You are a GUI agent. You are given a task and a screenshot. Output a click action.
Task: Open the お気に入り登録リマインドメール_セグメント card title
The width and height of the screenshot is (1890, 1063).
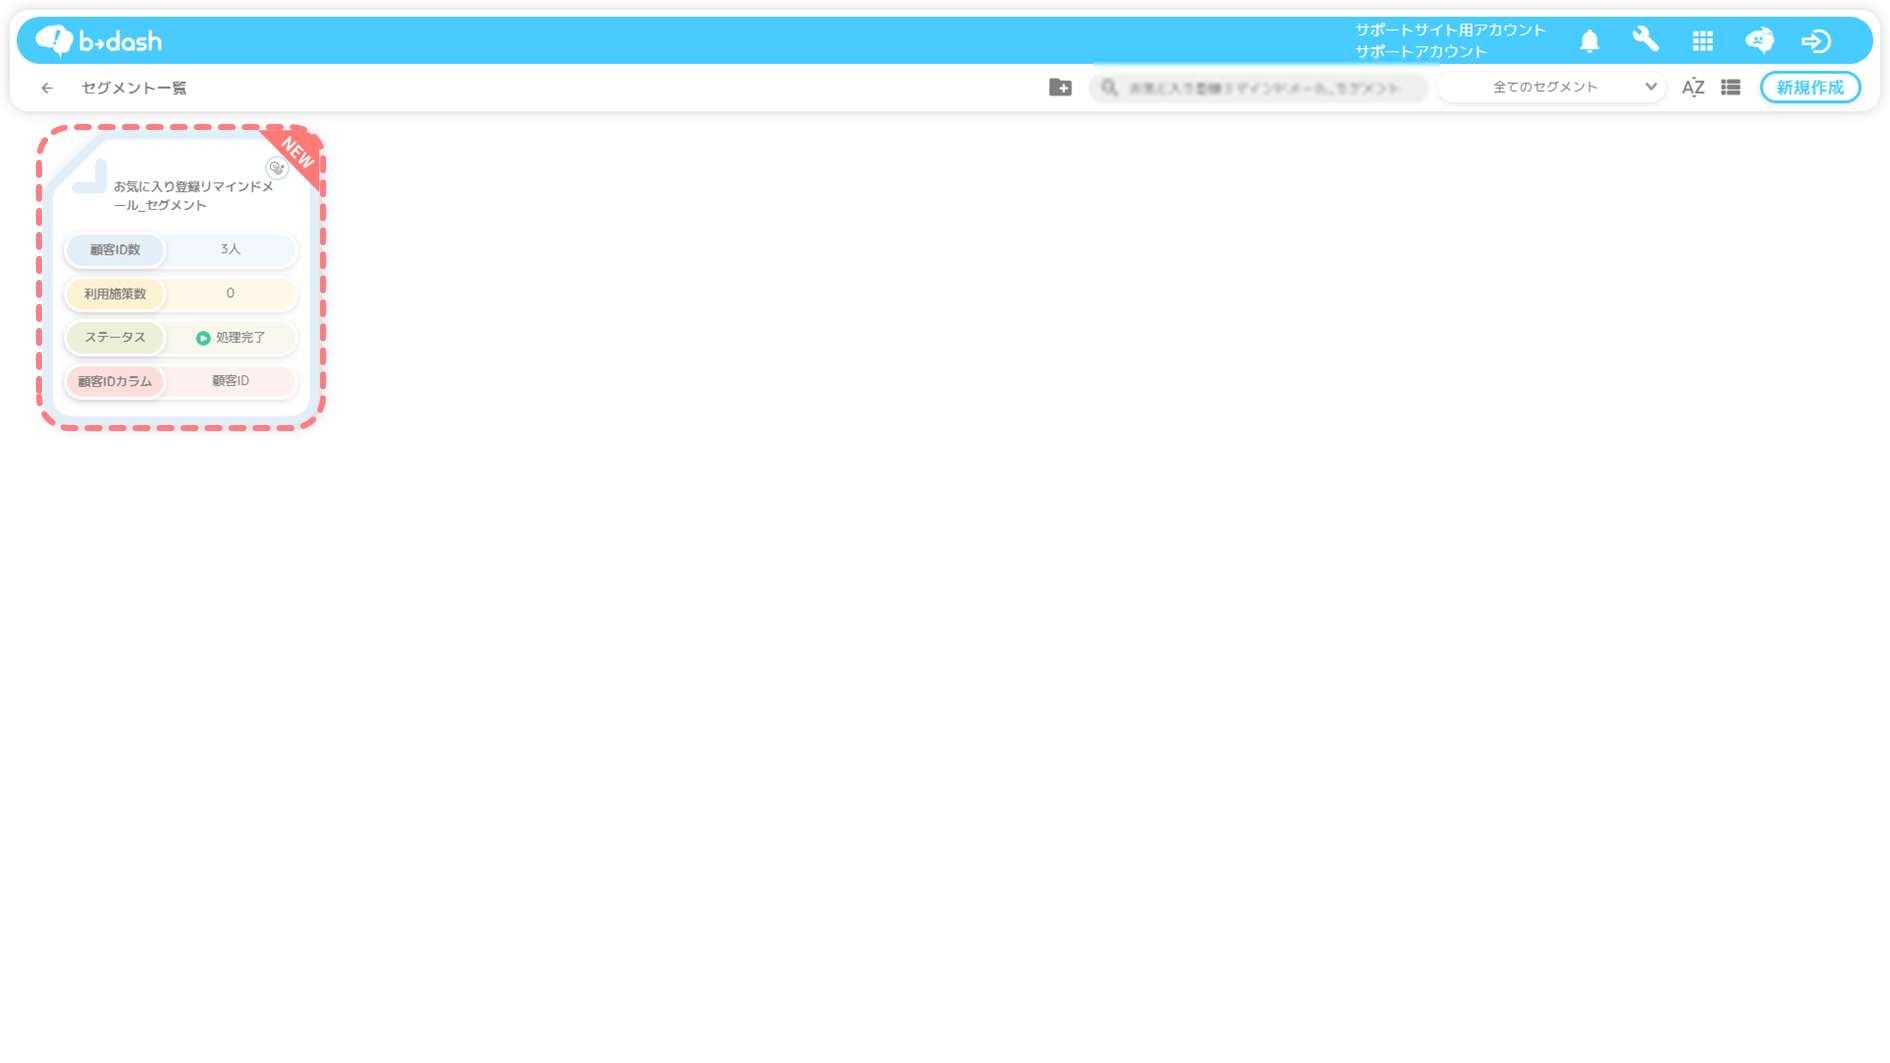click(x=193, y=196)
